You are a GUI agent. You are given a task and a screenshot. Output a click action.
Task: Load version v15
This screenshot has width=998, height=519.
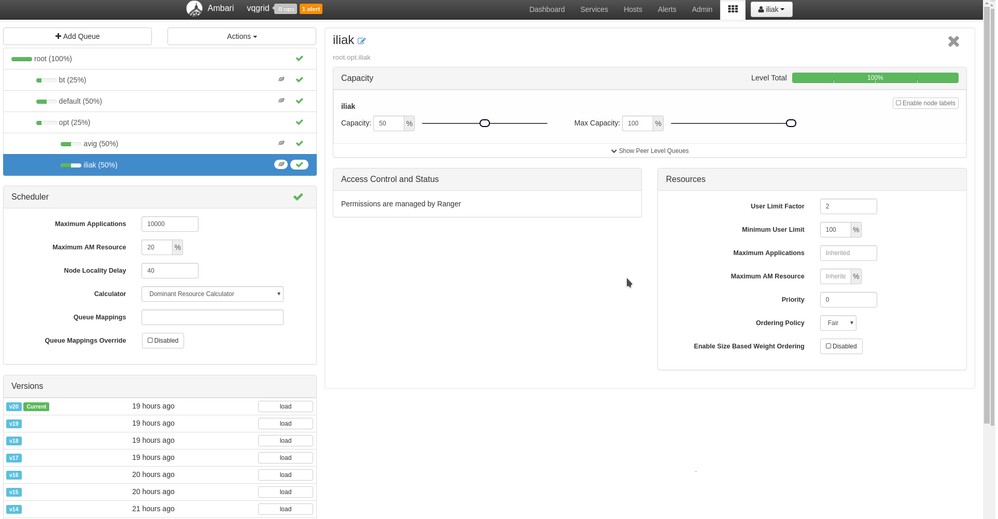click(285, 492)
